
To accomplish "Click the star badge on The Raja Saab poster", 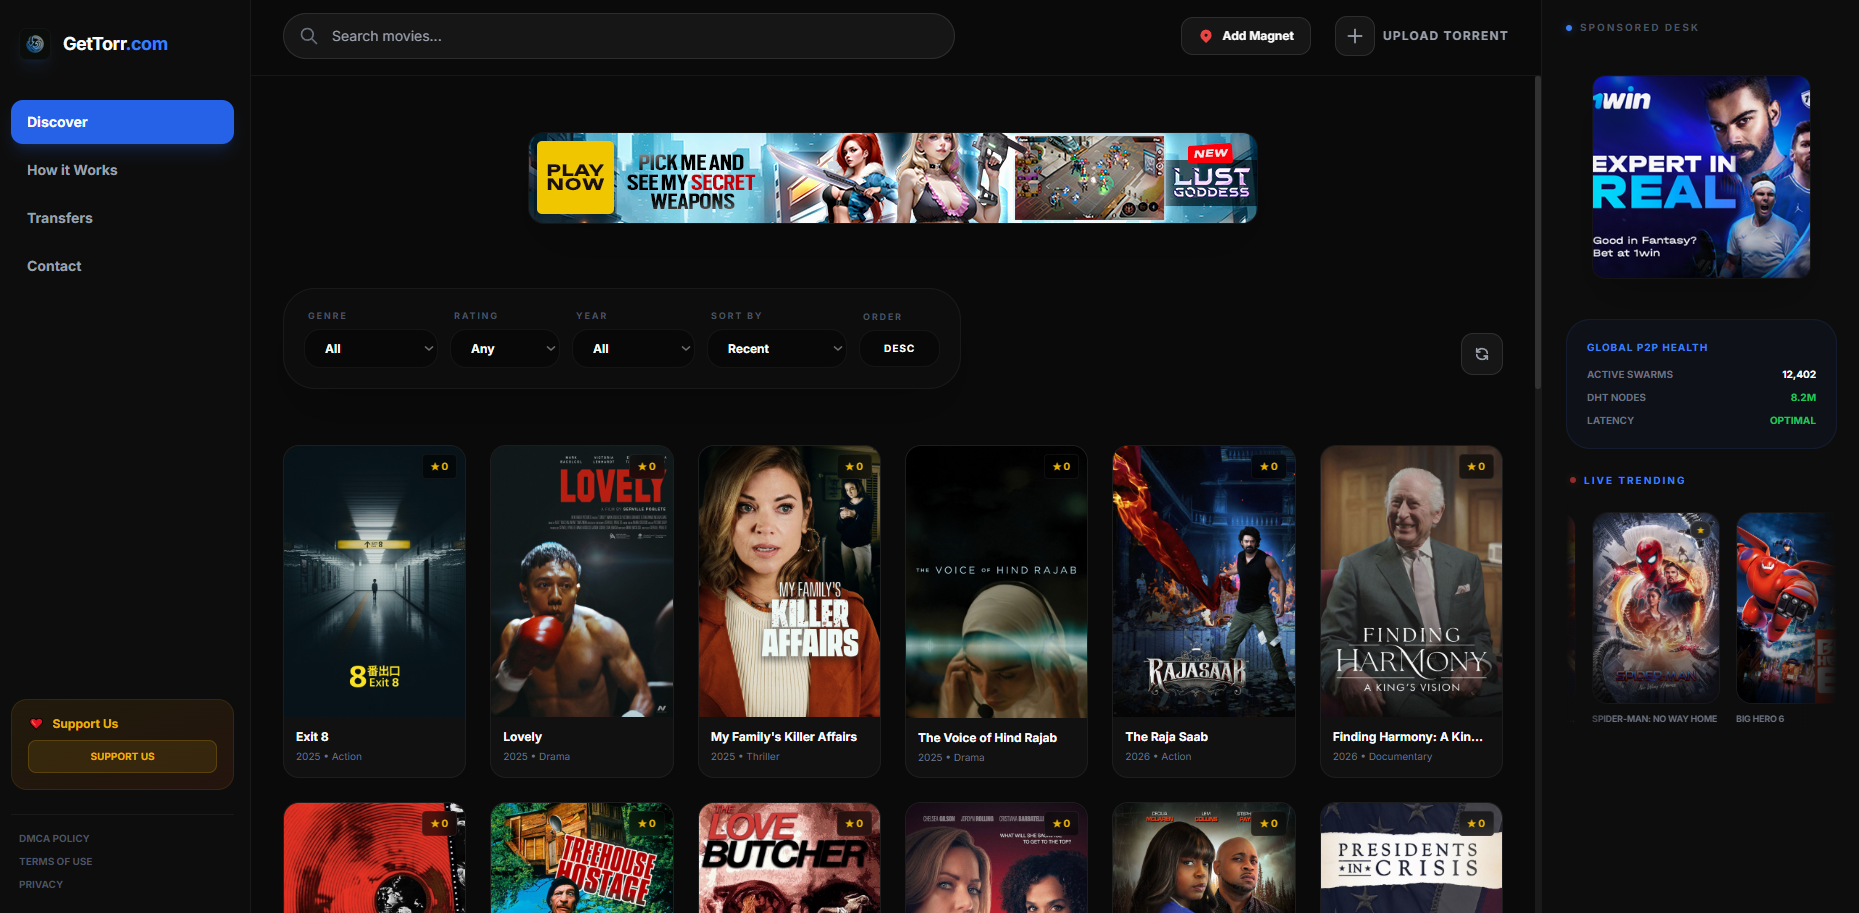I will [x=1269, y=466].
